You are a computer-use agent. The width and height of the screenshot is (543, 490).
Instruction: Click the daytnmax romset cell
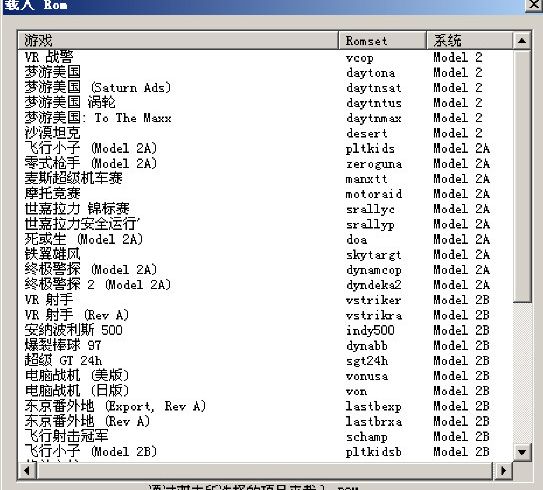click(374, 118)
